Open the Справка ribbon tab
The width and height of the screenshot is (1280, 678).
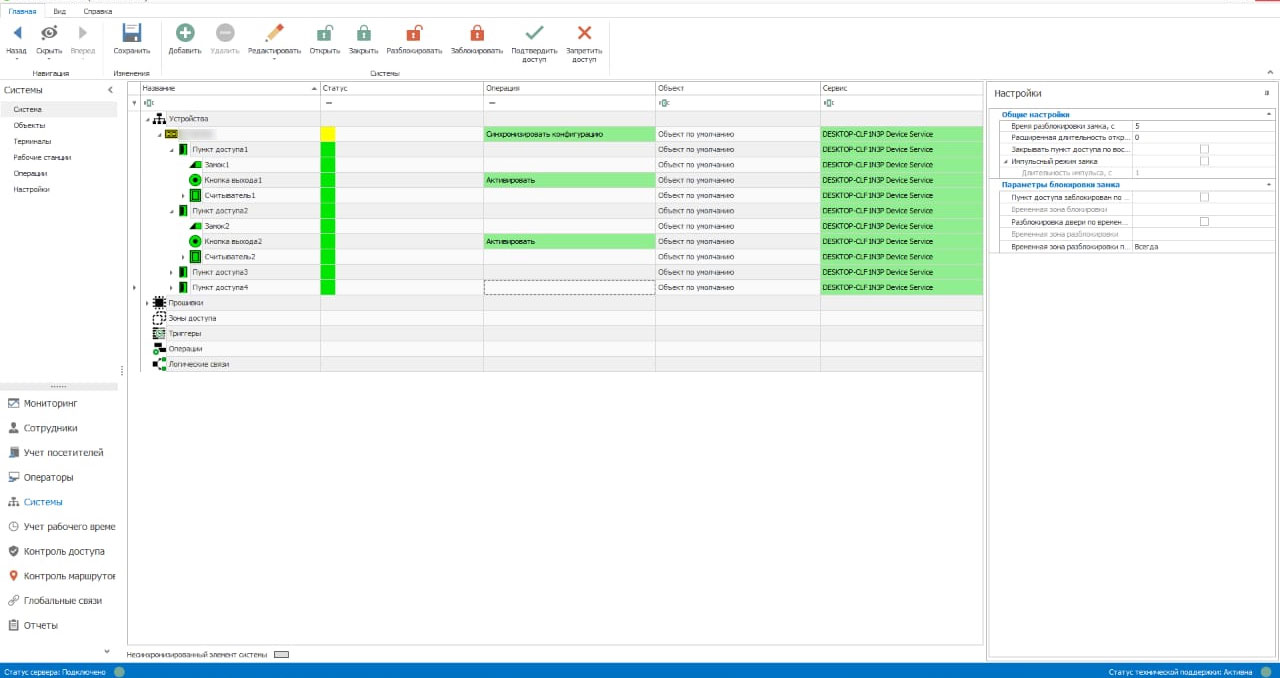[97, 11]
